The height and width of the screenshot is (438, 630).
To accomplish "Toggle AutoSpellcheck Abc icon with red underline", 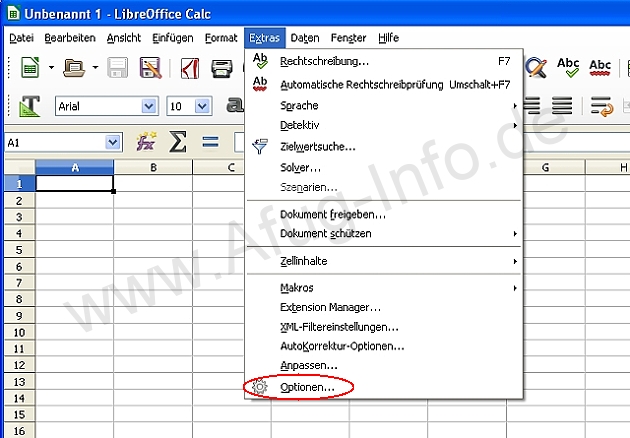I will [600, 68].
